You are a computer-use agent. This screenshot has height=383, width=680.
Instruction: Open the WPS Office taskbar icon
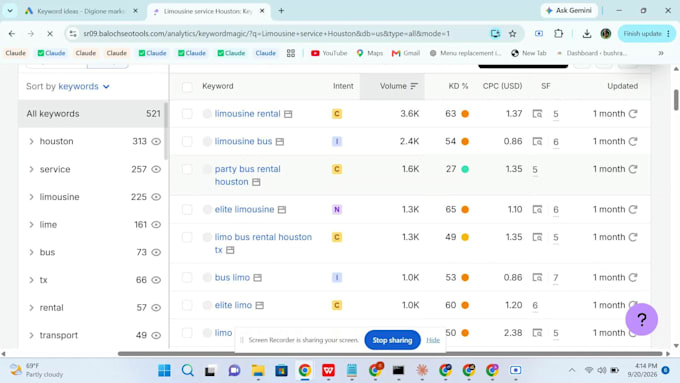coord(328,370)
